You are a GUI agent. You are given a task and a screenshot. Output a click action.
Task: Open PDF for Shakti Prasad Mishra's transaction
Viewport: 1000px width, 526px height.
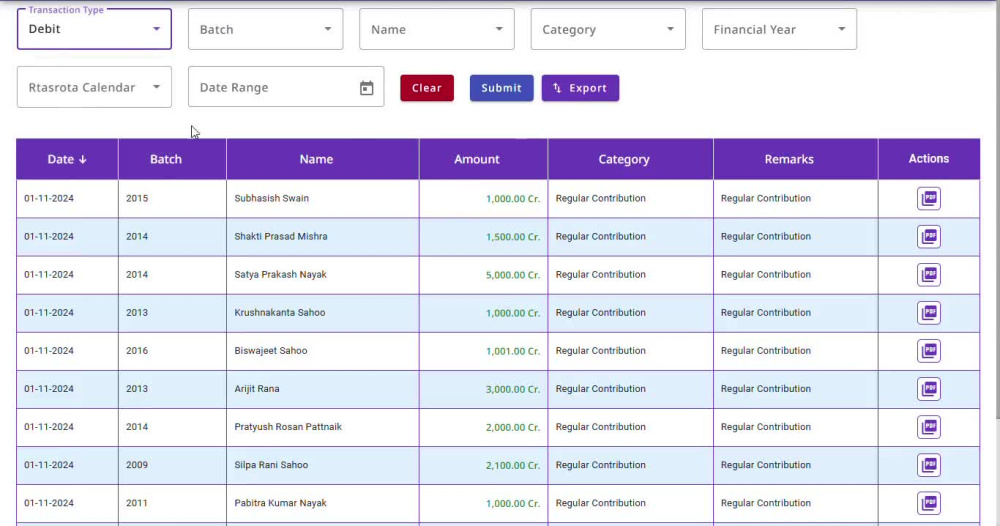click(929, 237)
